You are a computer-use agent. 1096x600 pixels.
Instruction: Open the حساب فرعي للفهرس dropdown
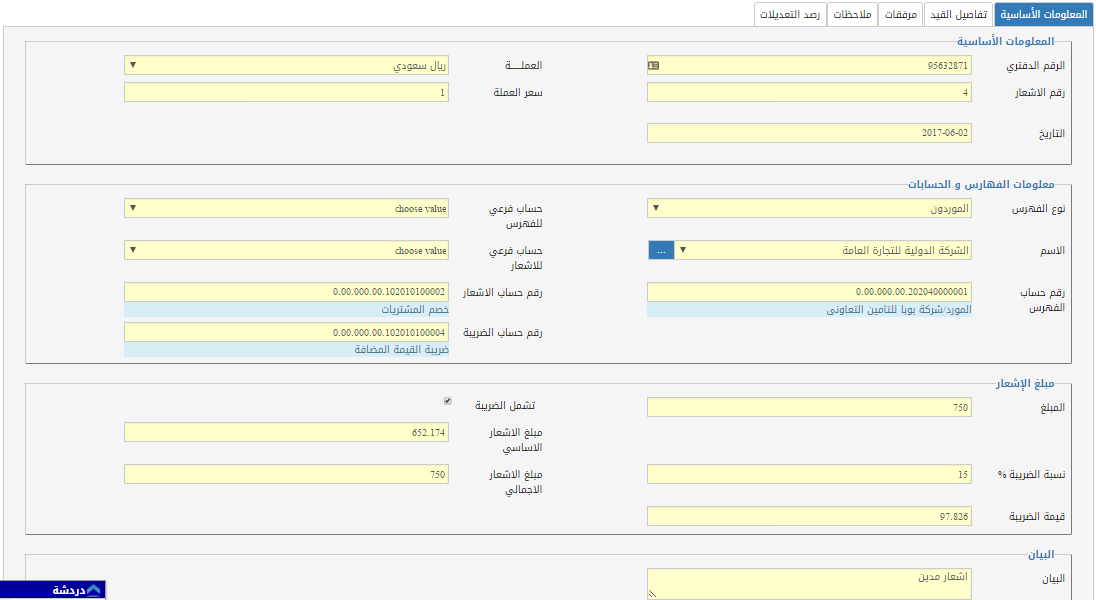(x=286, y=208)
